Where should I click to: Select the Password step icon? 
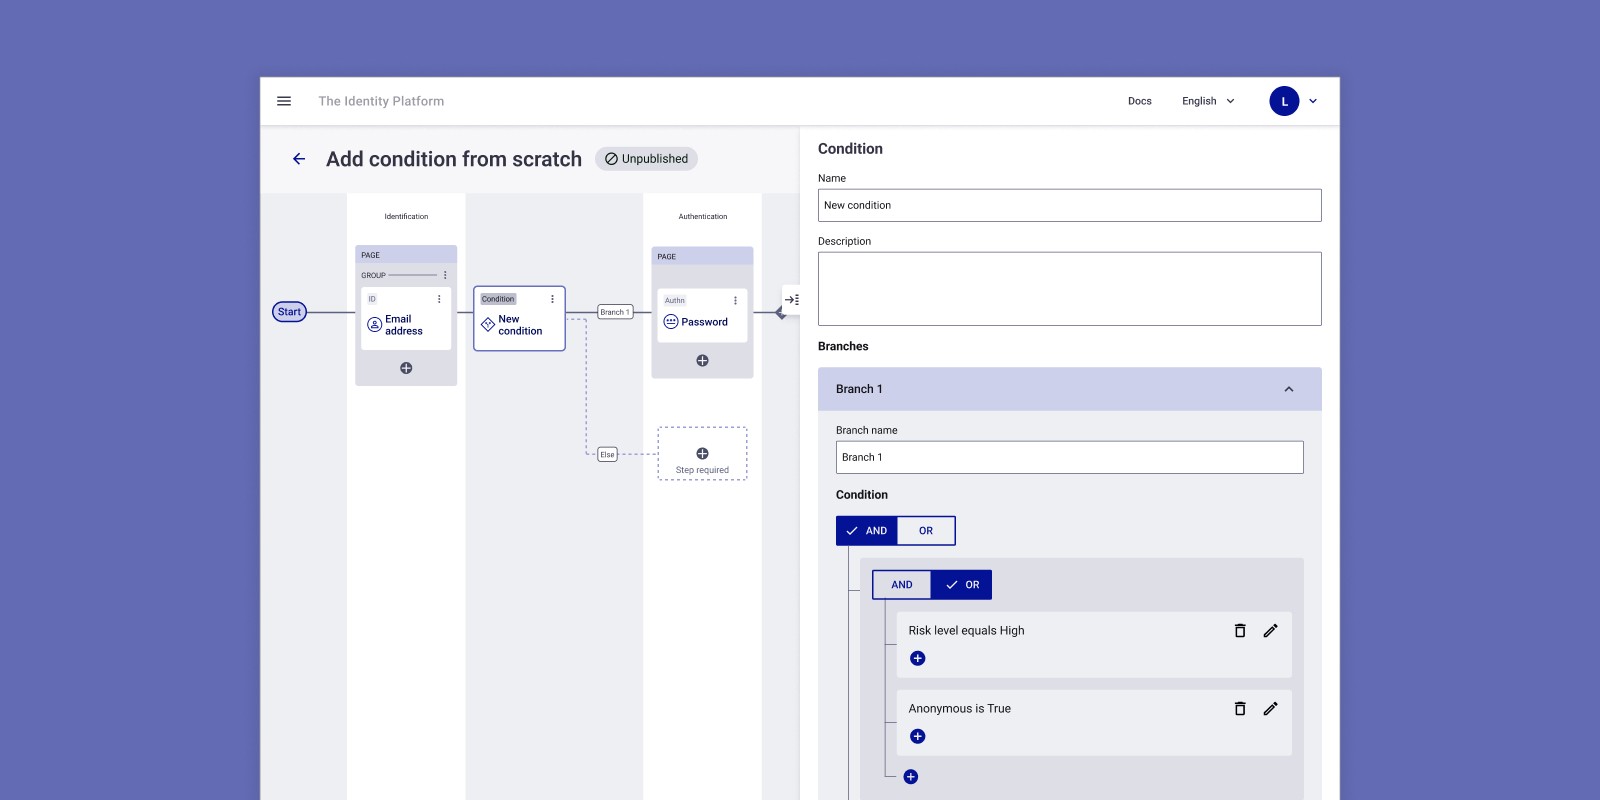coord(671,322)
